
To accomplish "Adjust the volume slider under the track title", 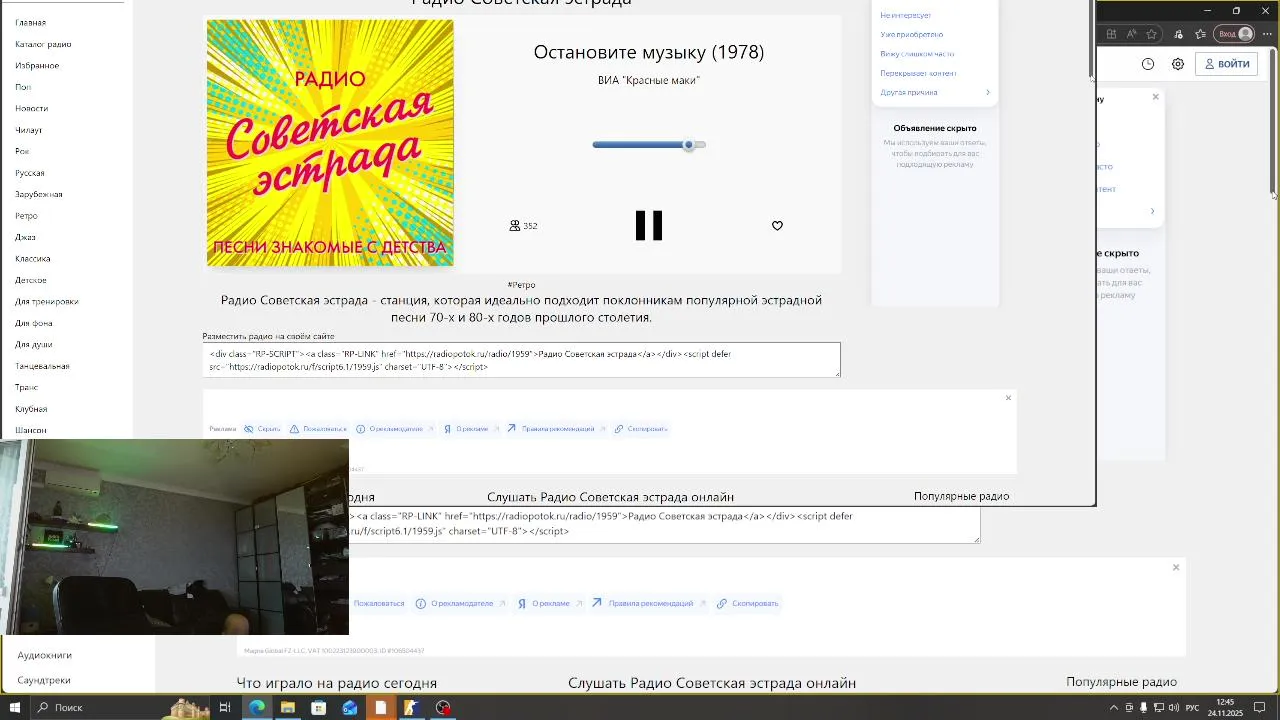I will [649, 145].
